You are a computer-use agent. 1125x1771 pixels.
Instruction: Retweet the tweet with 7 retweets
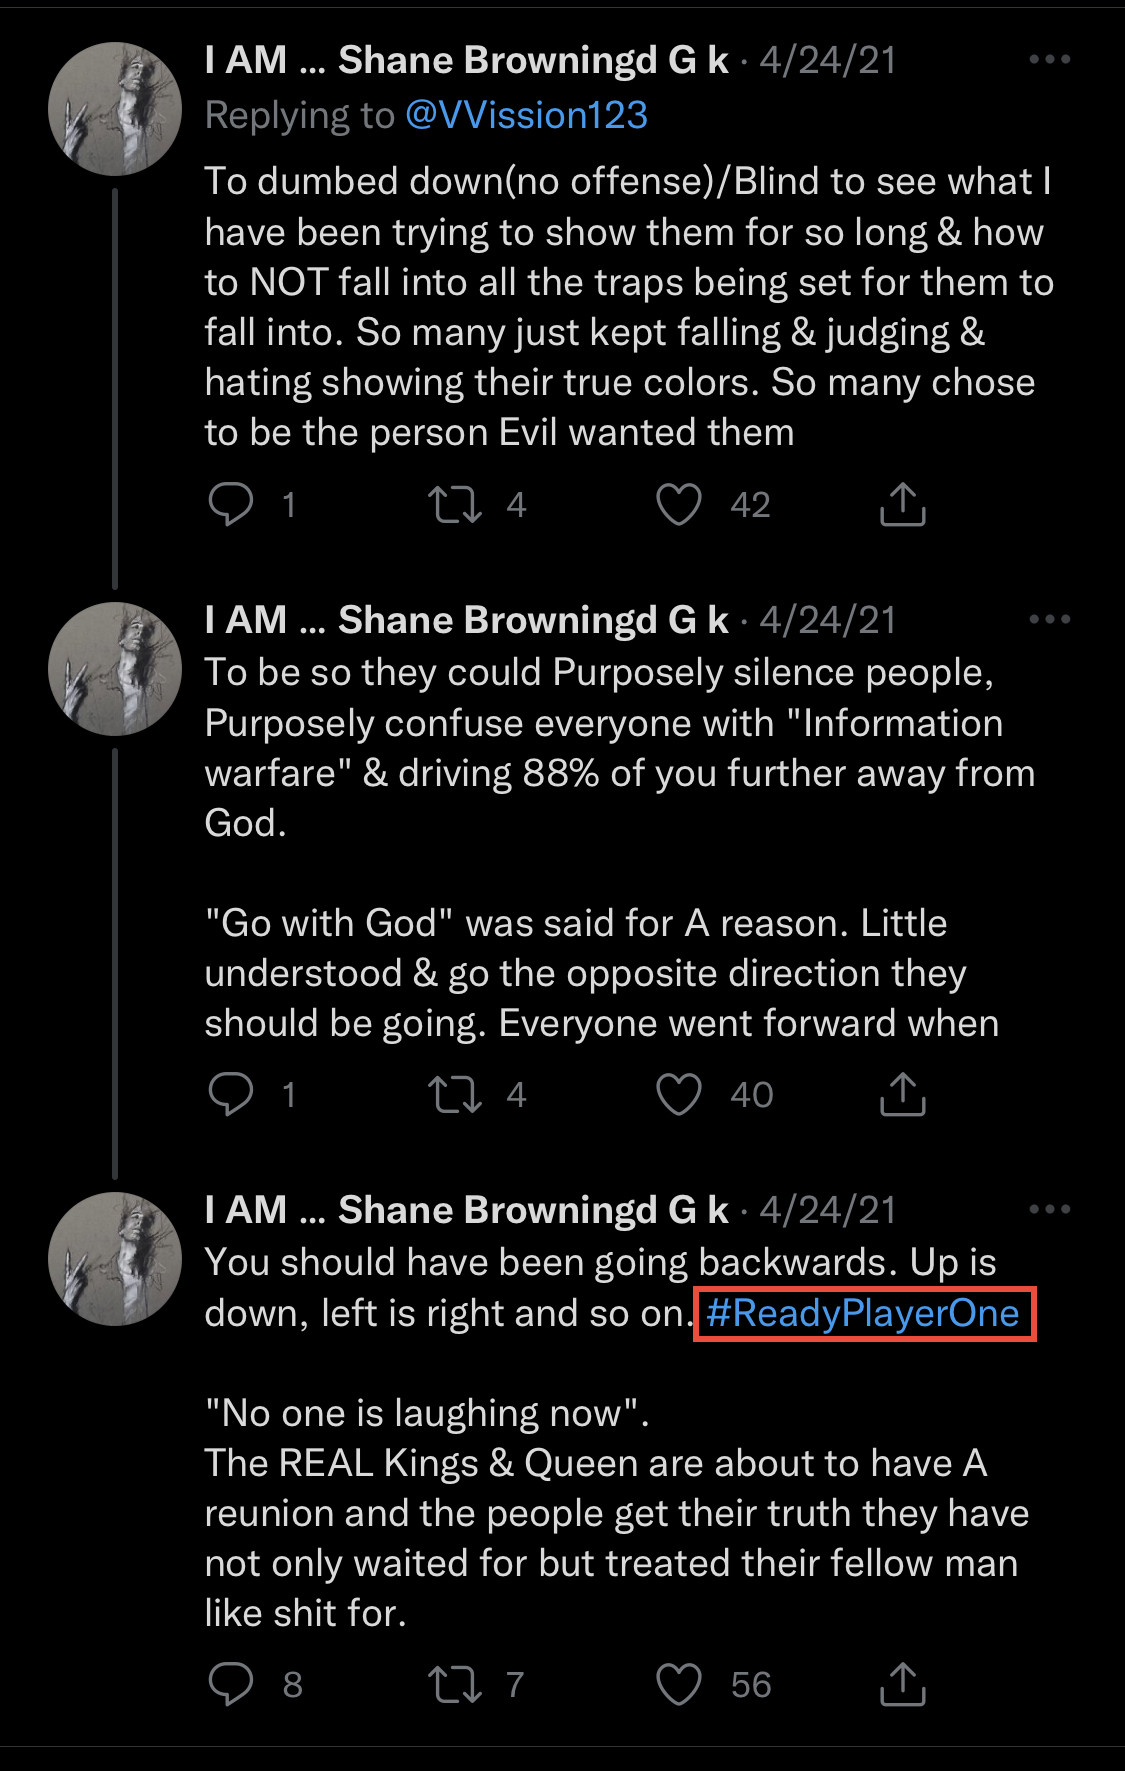click(x=455, y=1684)
